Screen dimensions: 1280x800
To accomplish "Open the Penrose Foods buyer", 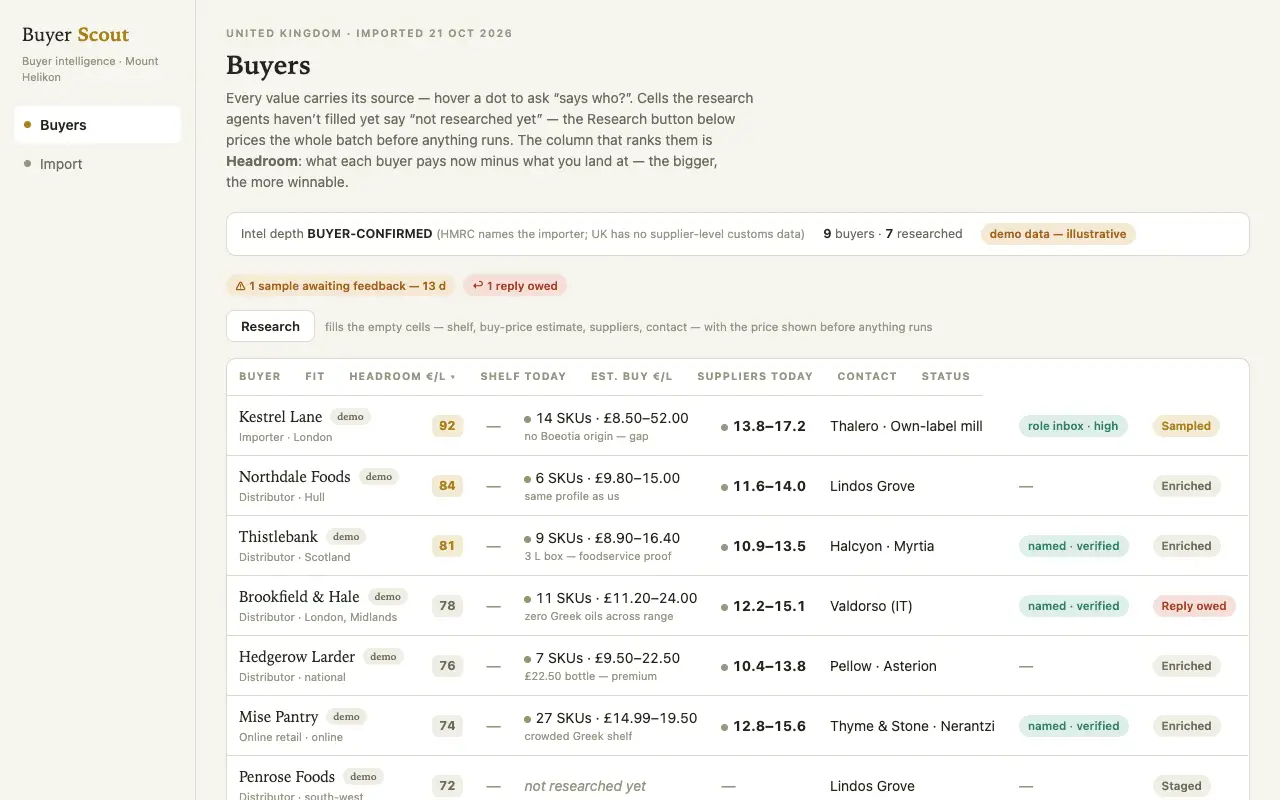I will (287, 777).
